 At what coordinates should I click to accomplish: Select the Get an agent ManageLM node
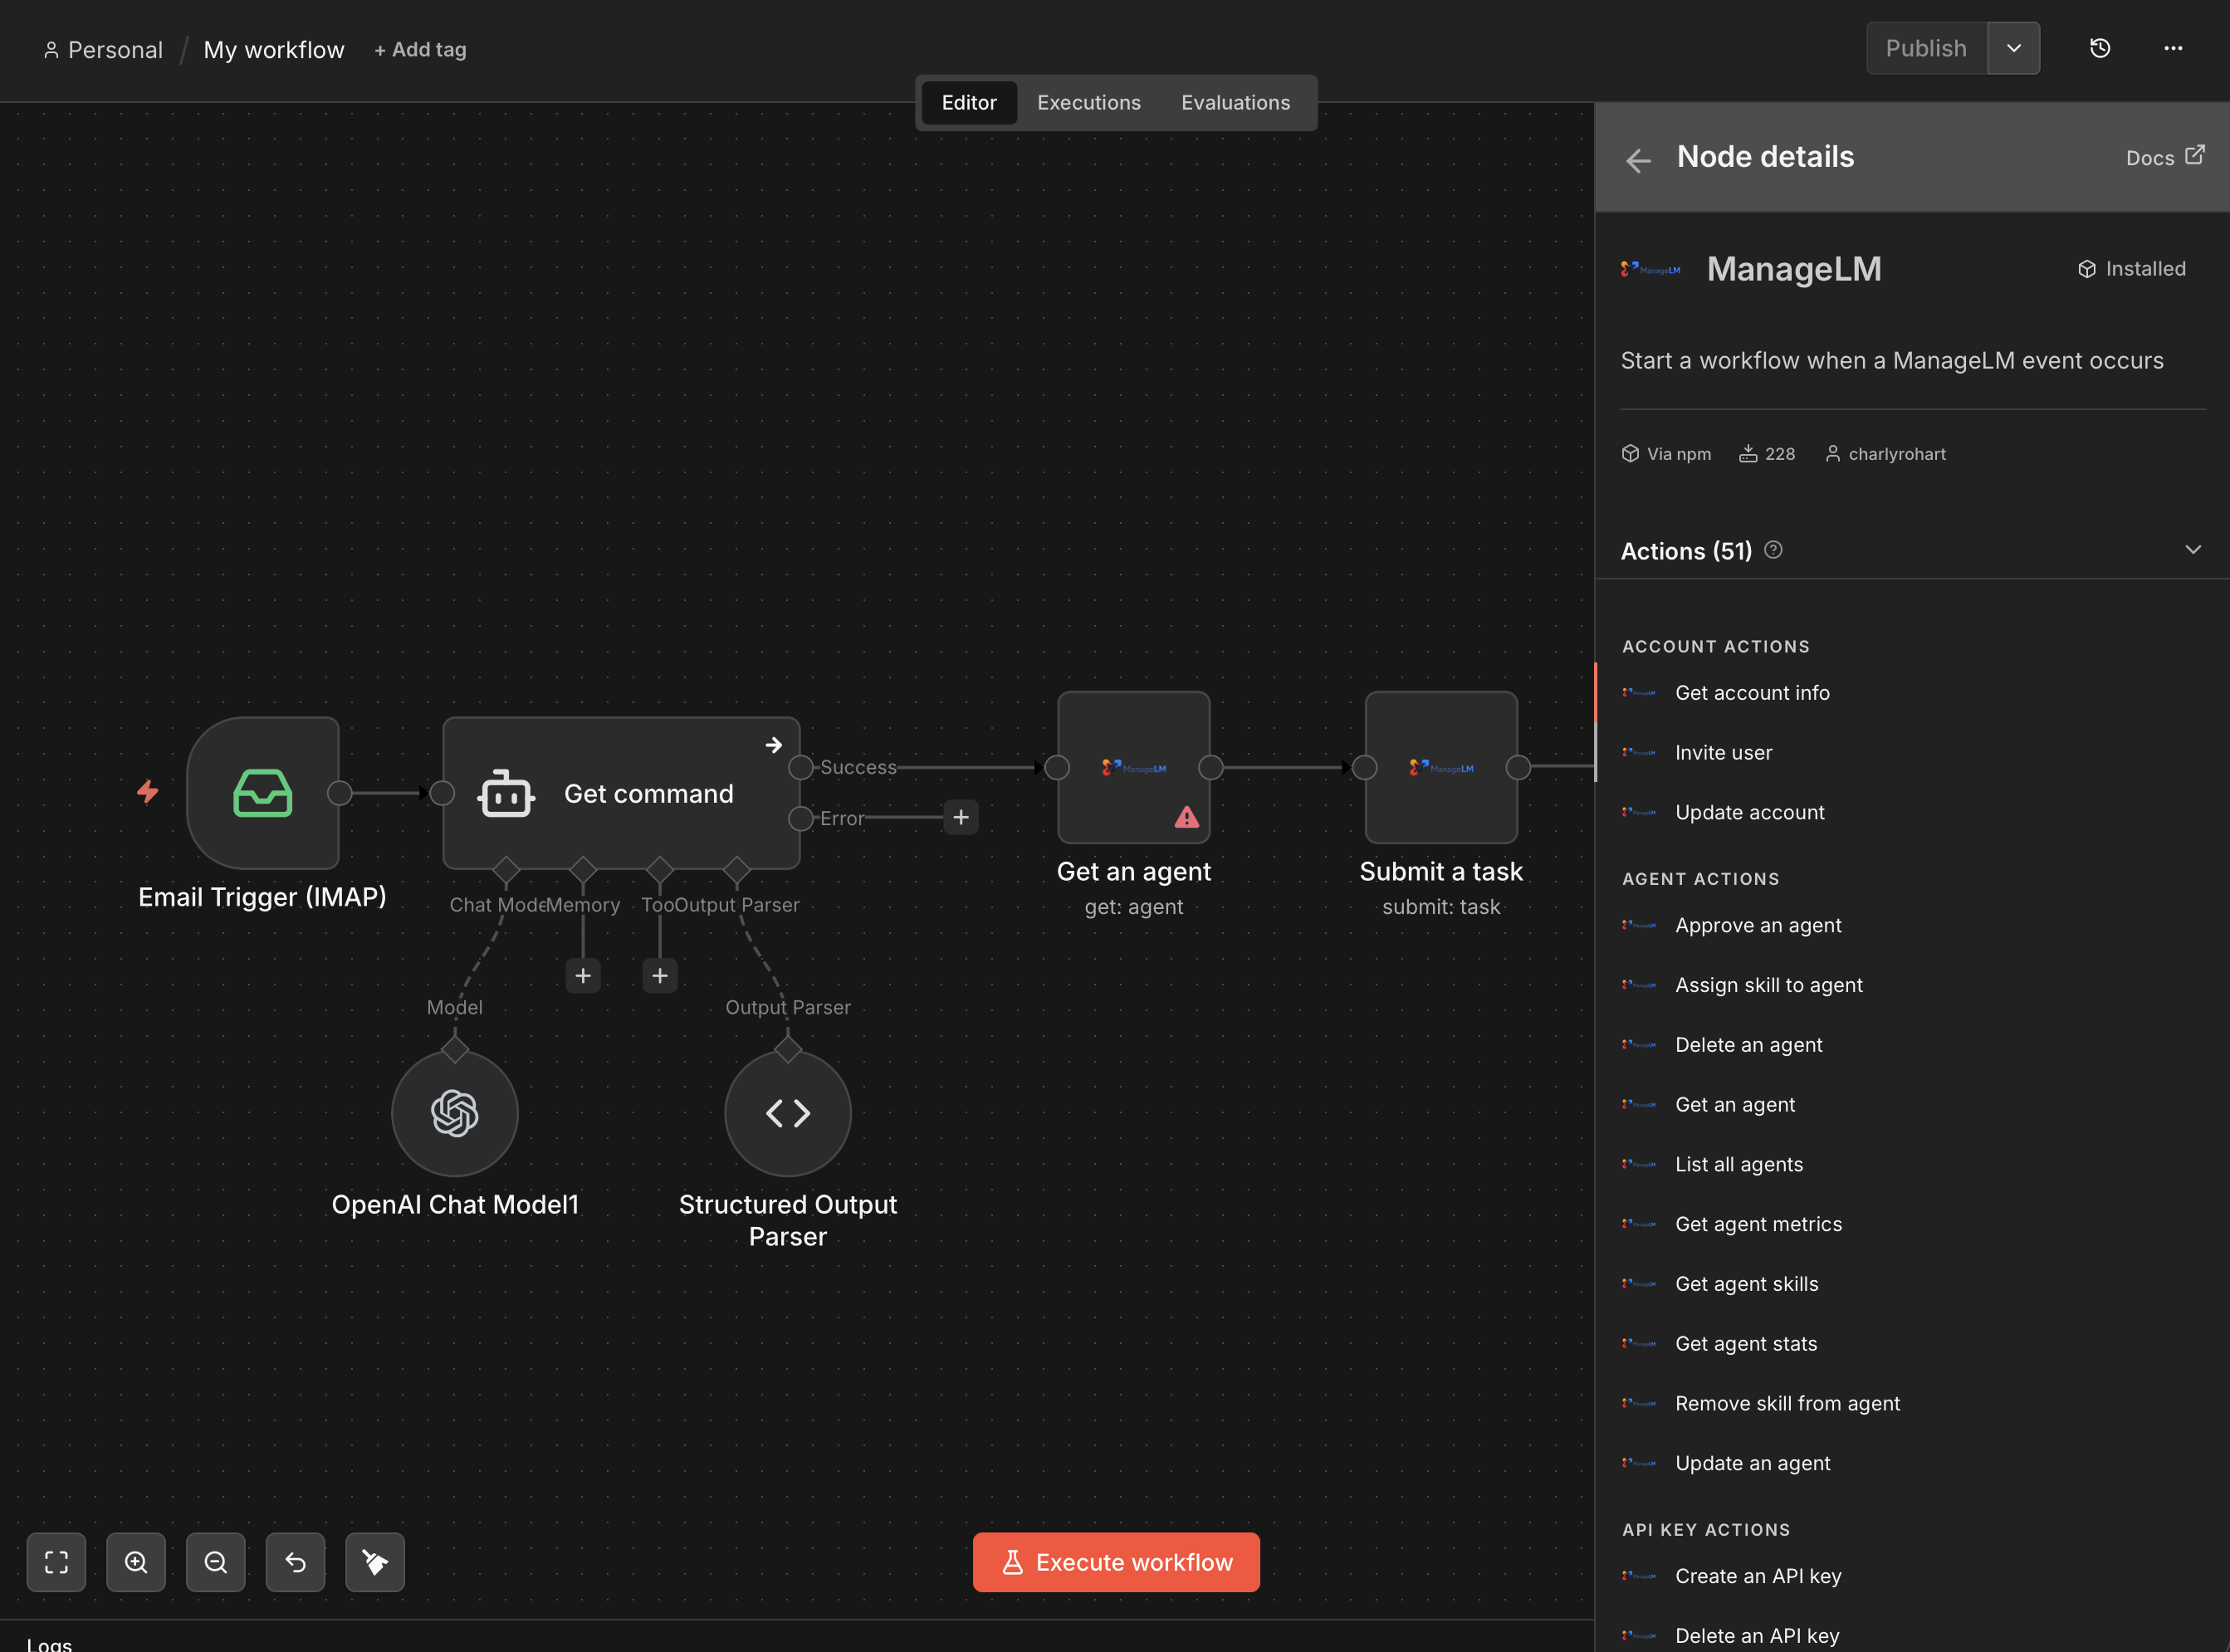(x=1134, y=767)
